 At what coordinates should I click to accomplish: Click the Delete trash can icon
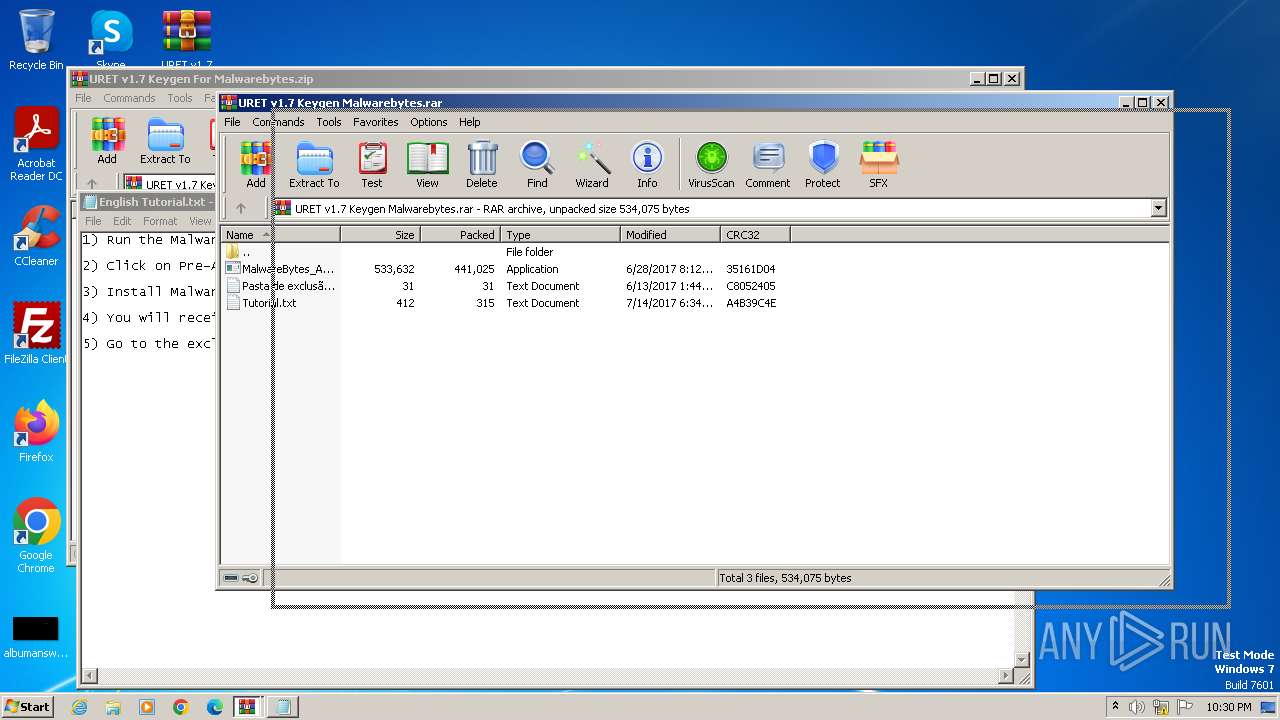click(x=481, y=164)
